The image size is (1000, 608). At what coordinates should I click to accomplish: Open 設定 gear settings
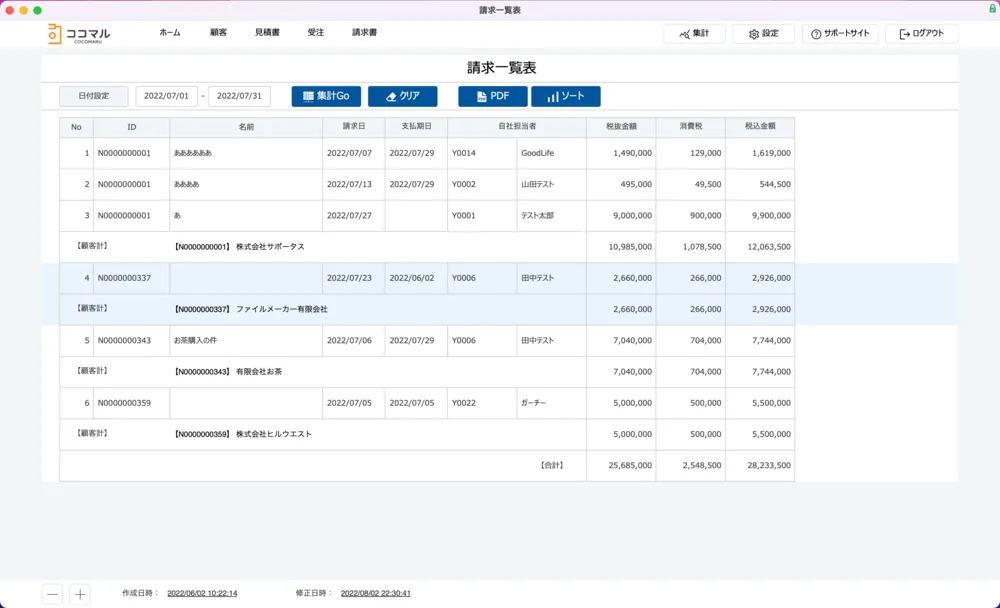pos(763,34)
